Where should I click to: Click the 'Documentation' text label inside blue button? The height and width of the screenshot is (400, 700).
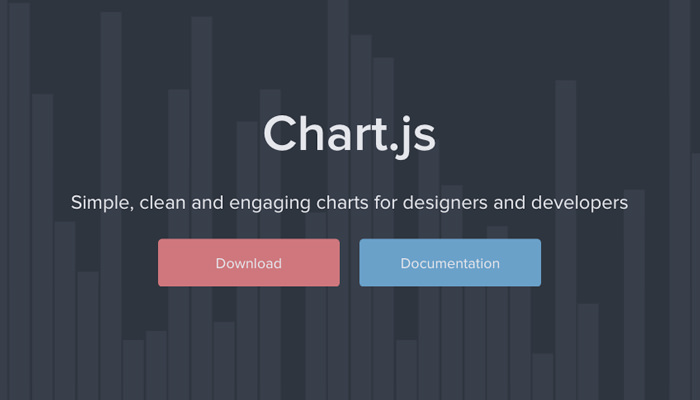coord(450,264)
